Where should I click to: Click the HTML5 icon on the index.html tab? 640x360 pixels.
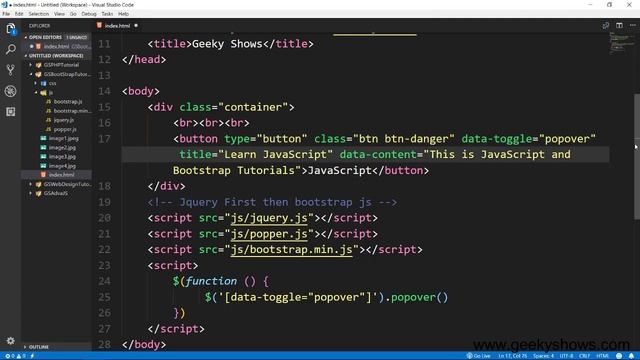coord(99,25)
